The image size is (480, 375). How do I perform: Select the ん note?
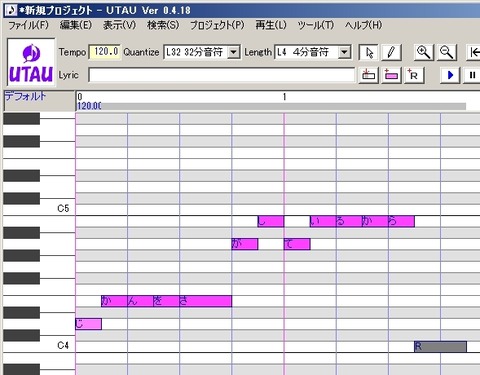(140, 301)
